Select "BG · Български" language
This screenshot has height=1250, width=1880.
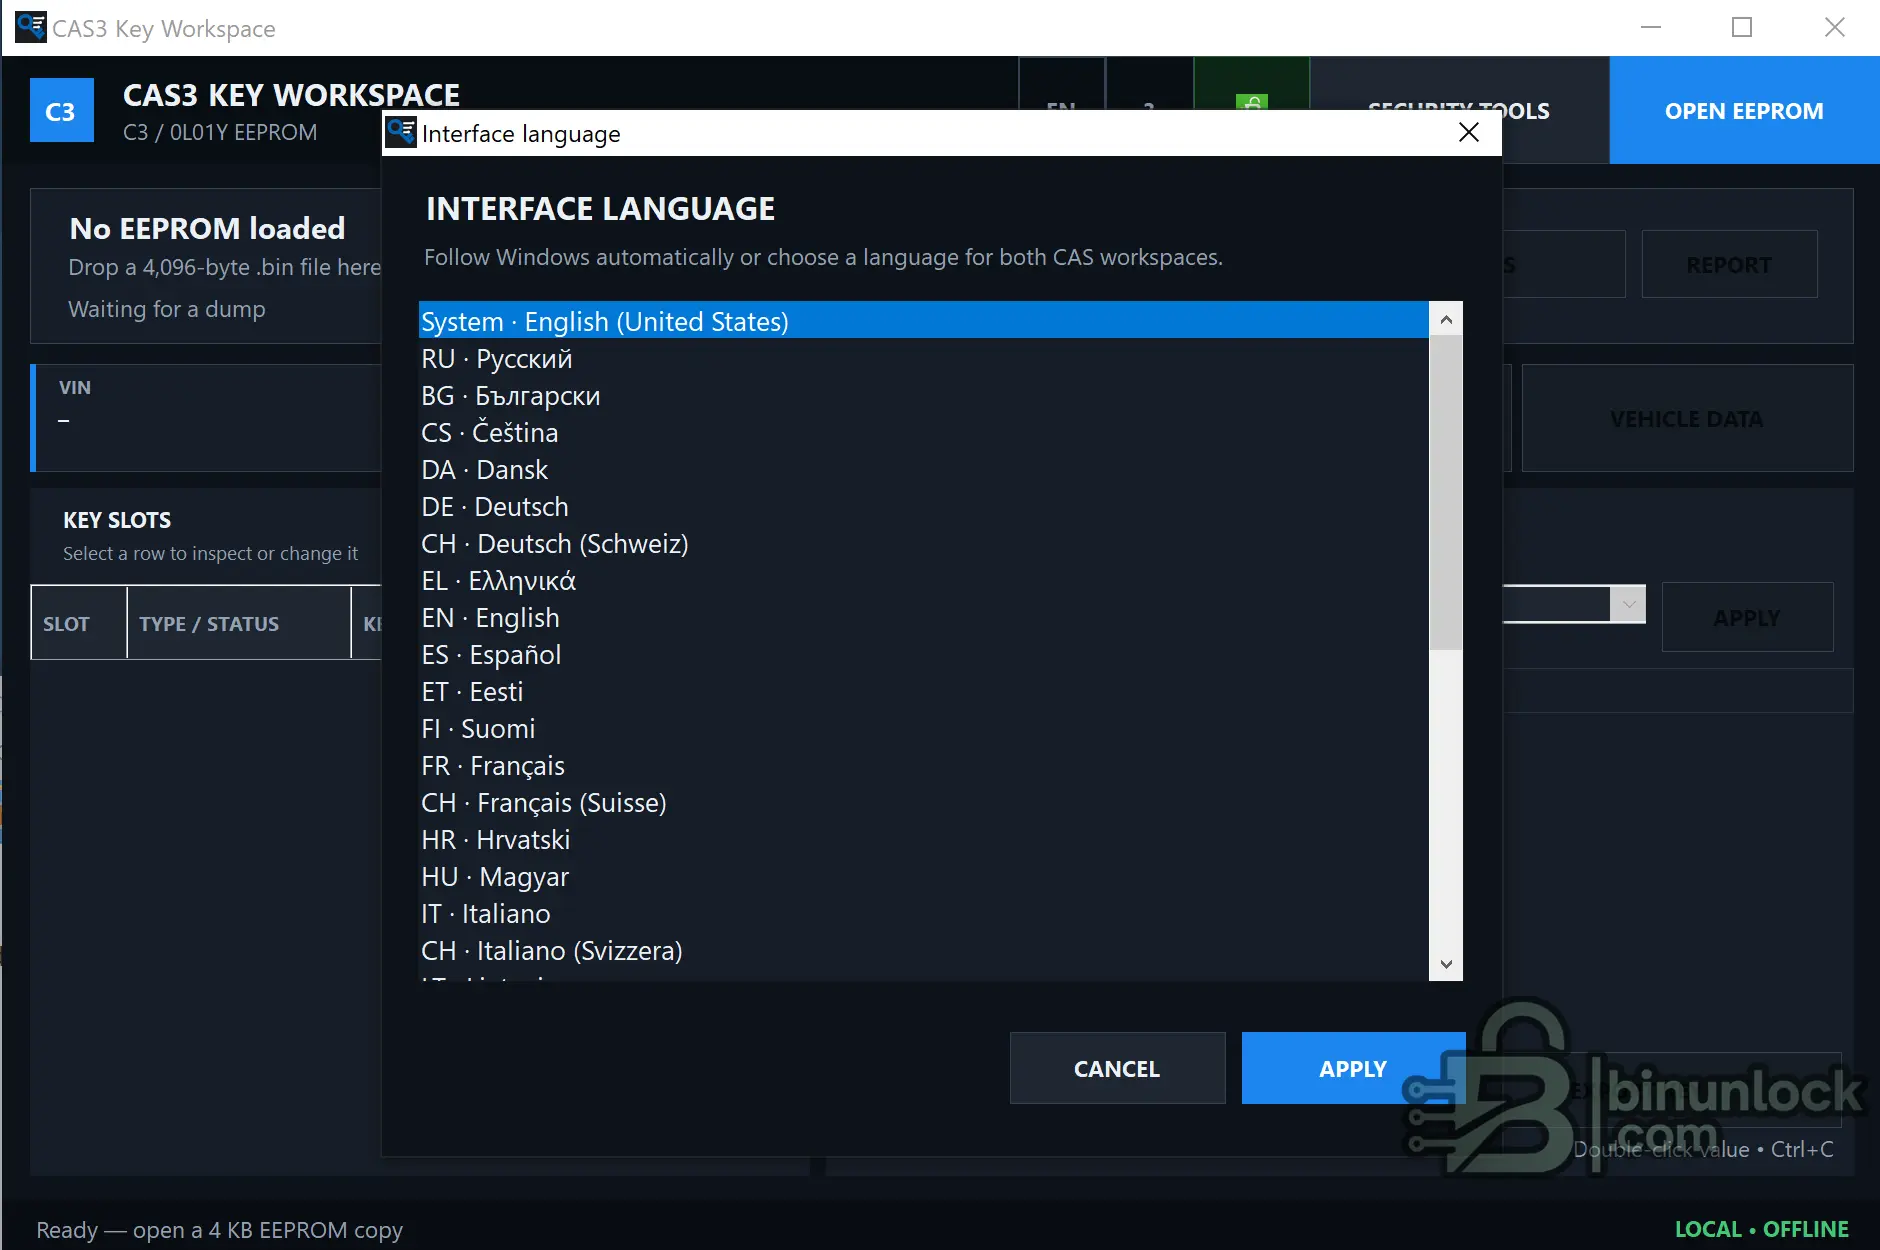924,395
